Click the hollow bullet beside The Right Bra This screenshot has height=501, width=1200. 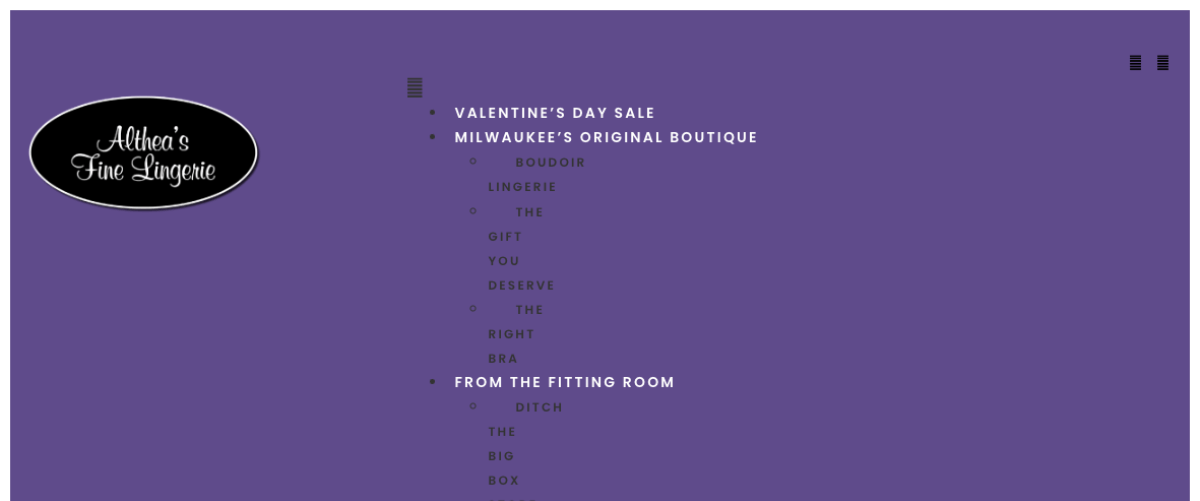point(473,309)
